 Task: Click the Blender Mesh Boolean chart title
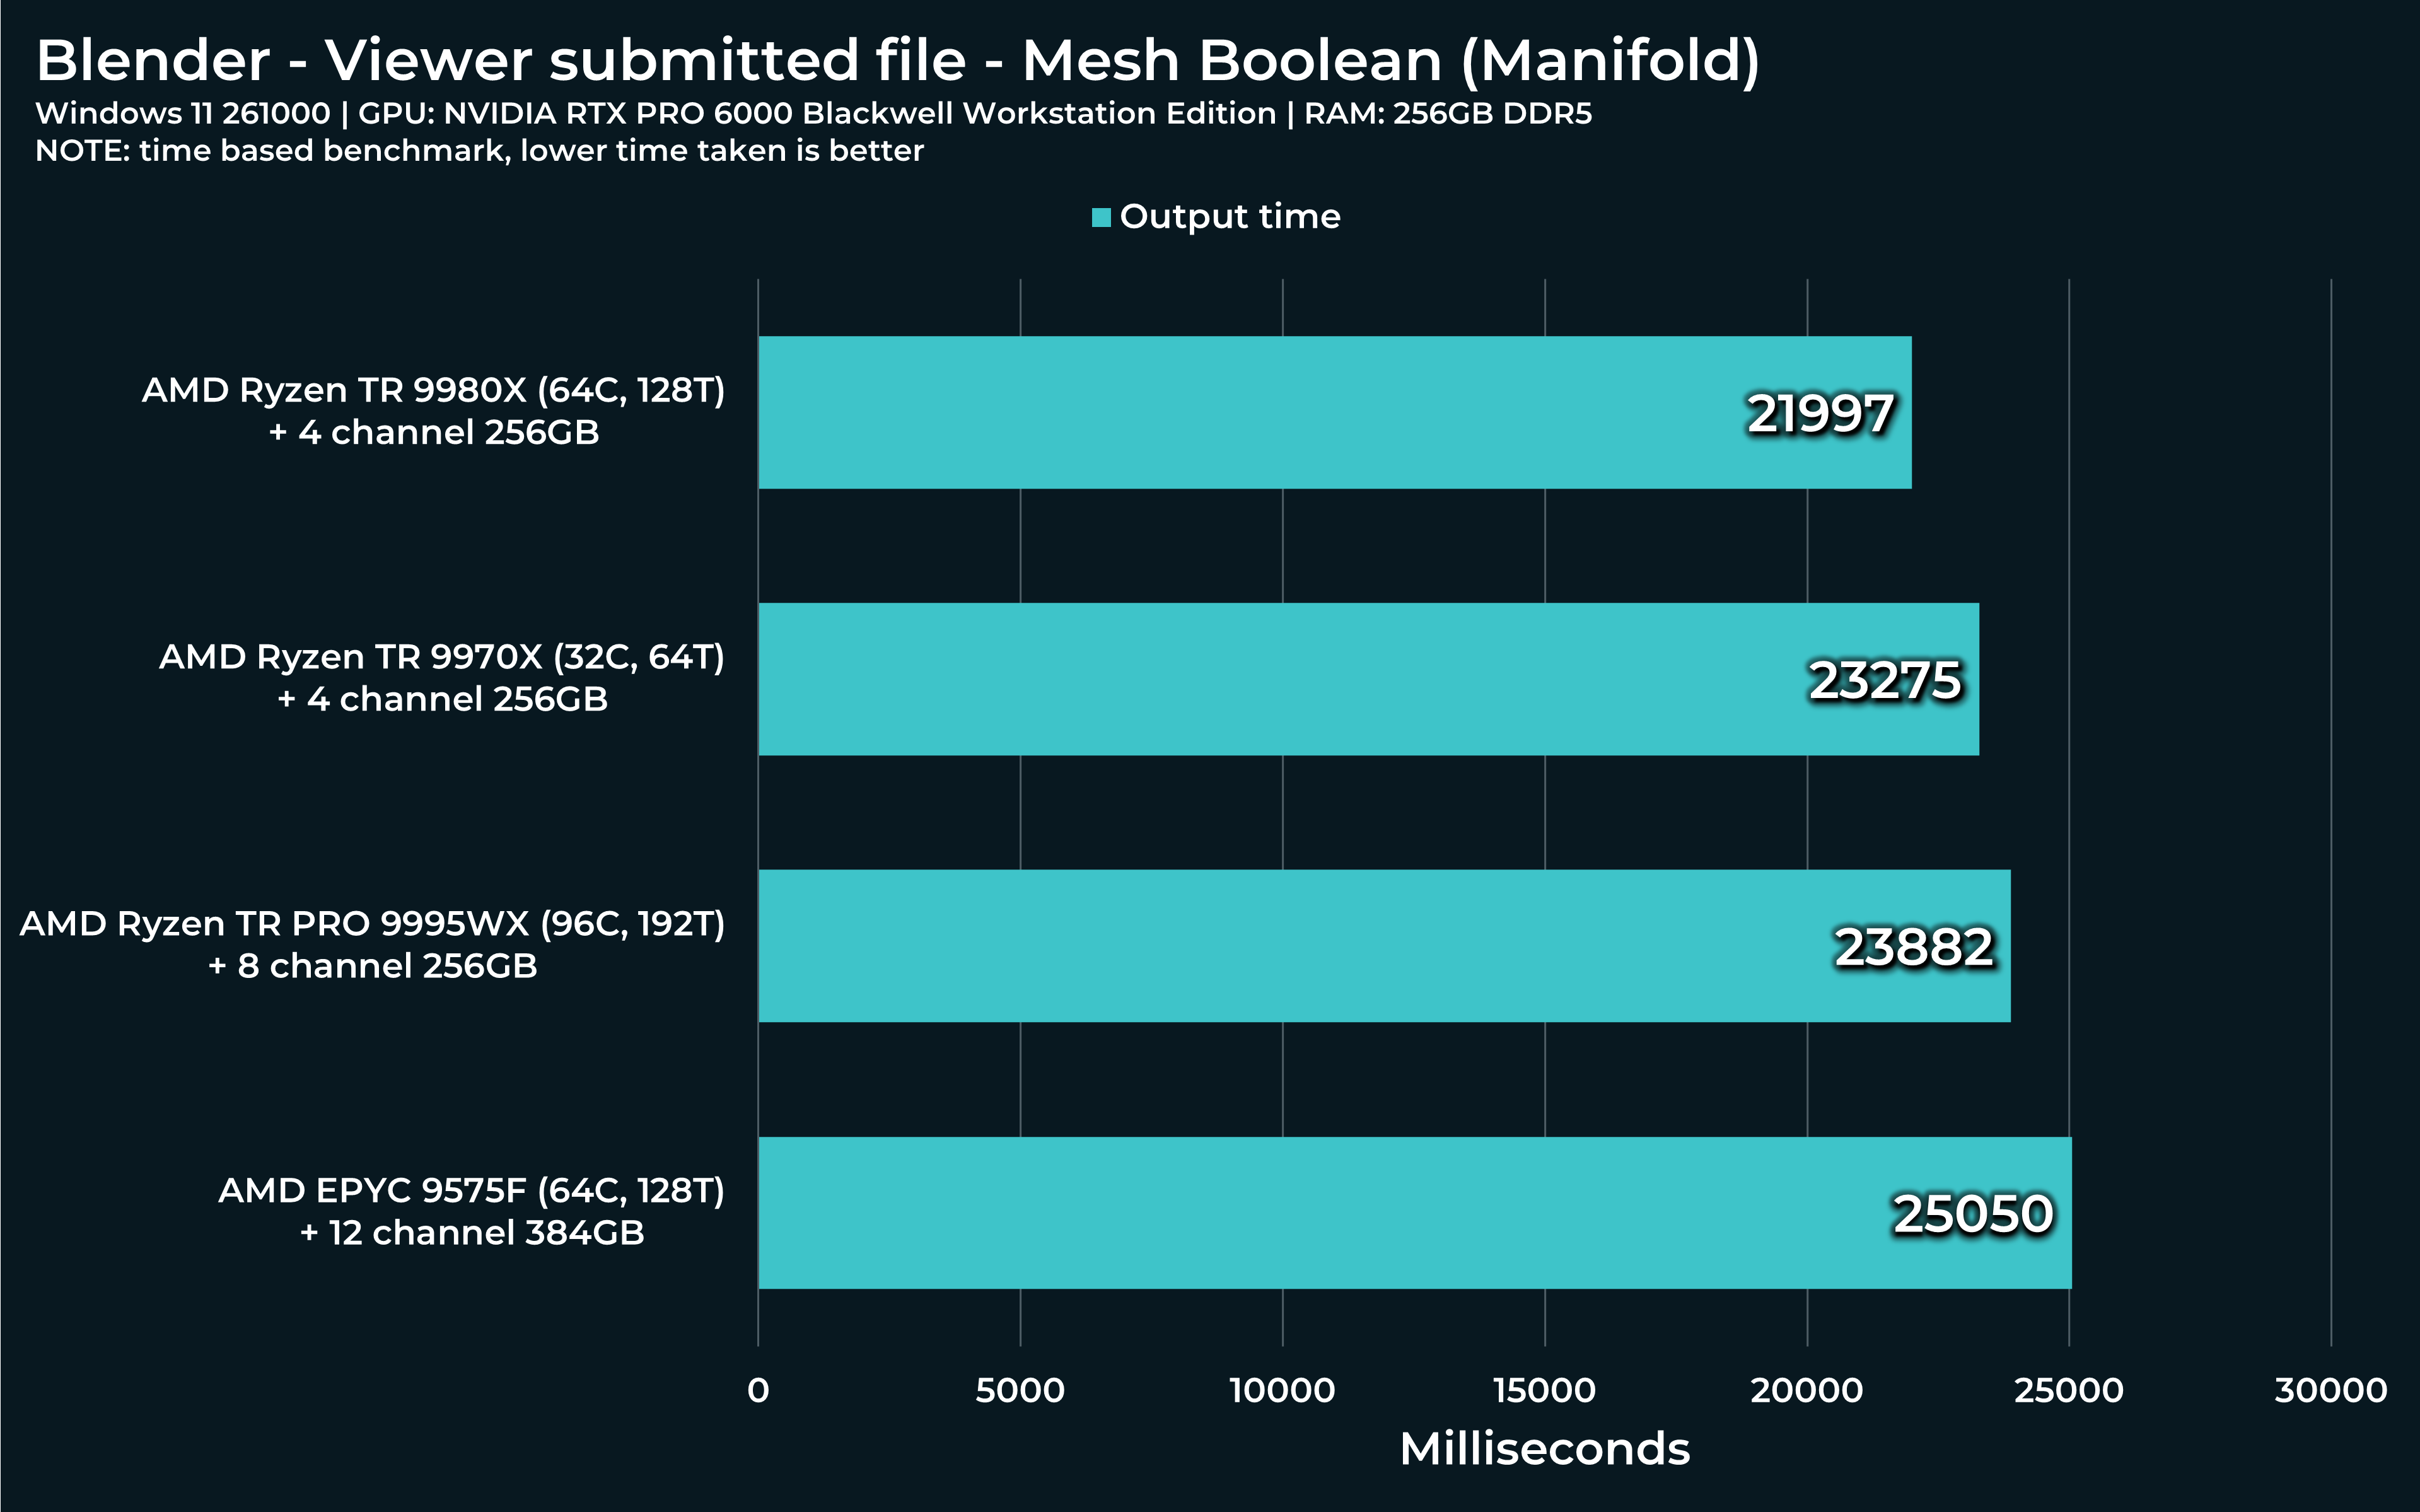897,60
